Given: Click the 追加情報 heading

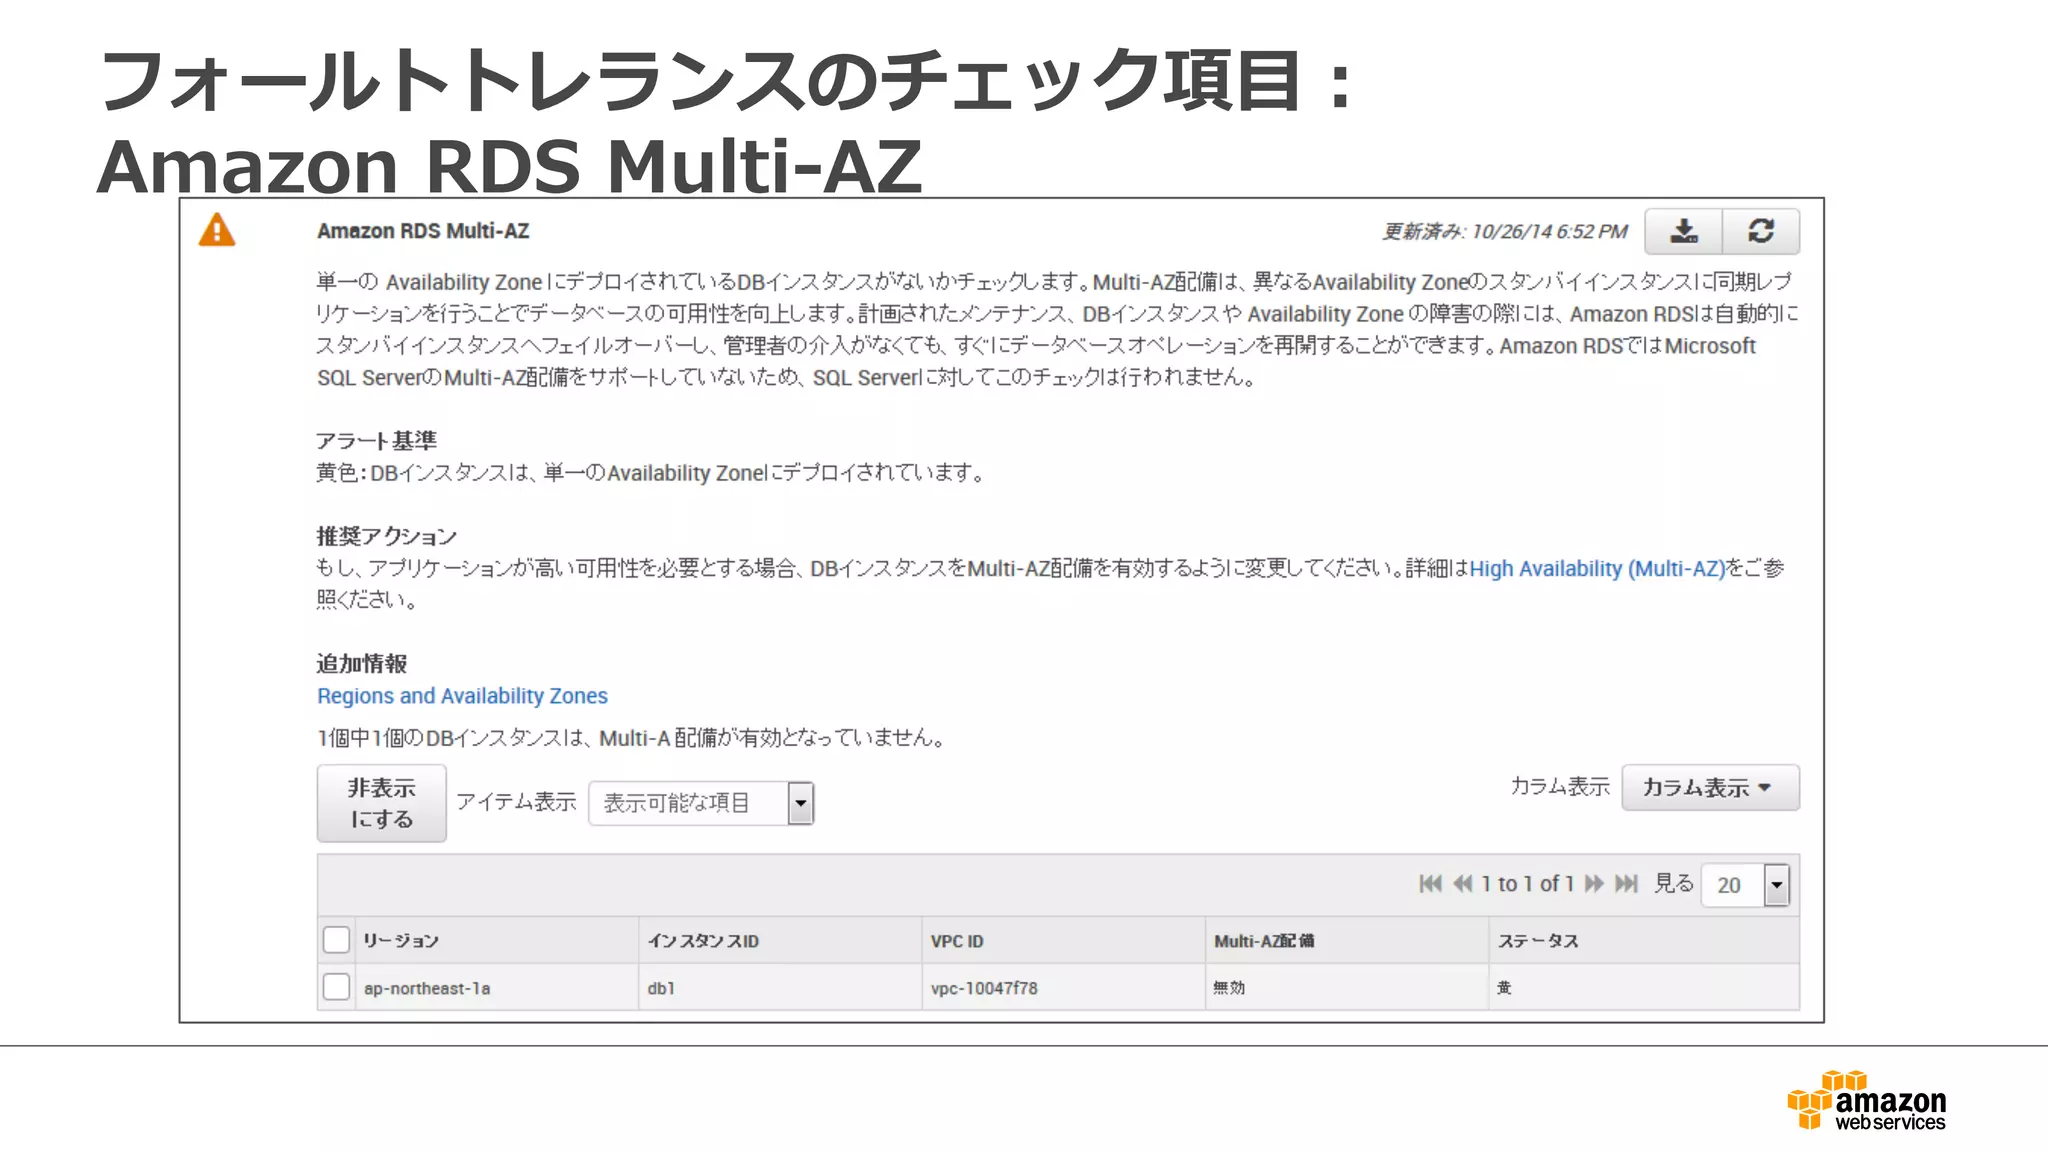Looking at the screenshot, I should click(x=361, y=664).
